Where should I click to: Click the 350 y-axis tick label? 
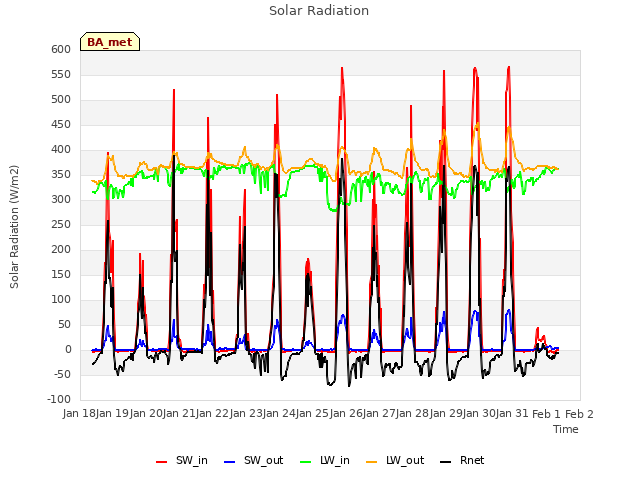click(61, 174)
